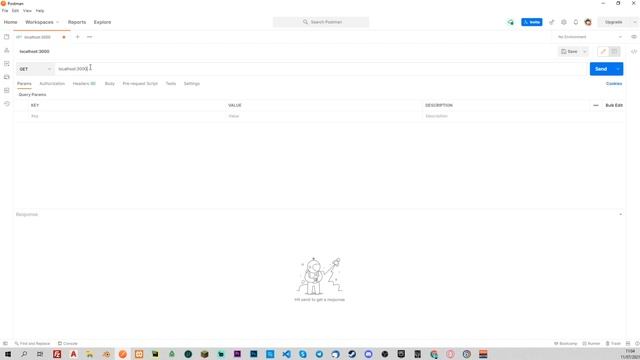This screenshot has width=640, height=360.
Task: Open the code snippet icon
Action: point(634,51)
